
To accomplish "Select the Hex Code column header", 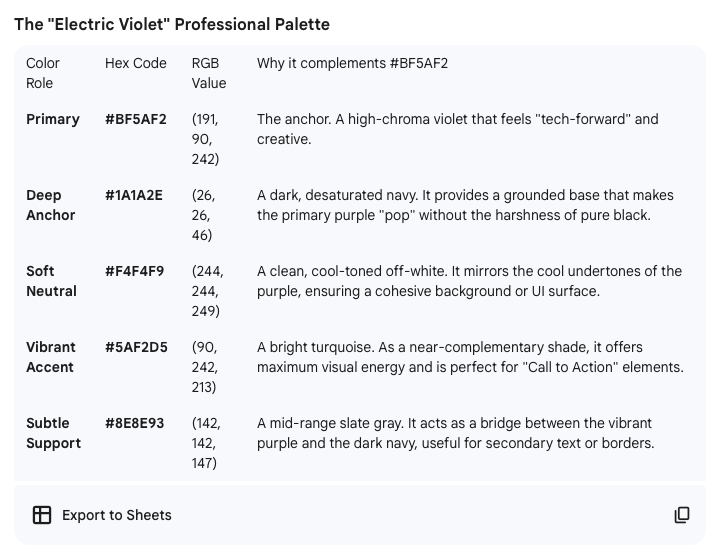I will pos(136,63).
